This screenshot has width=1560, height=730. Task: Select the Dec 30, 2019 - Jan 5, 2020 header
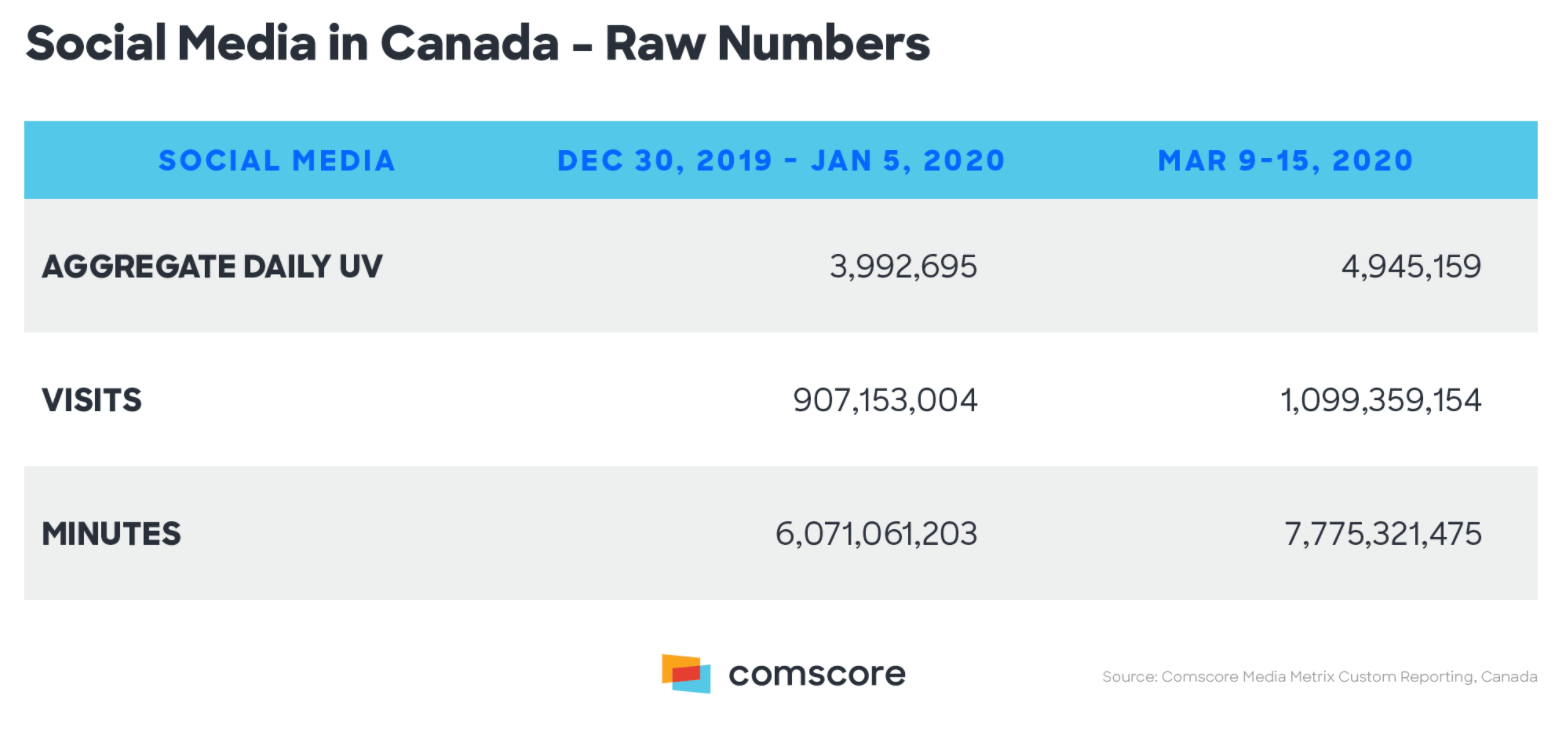(x=781, y=160)
